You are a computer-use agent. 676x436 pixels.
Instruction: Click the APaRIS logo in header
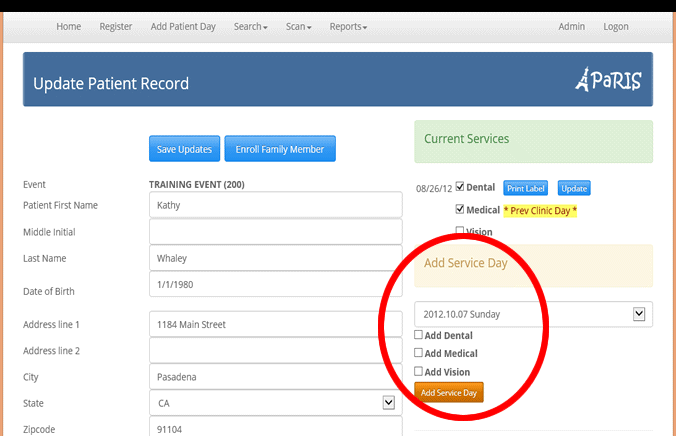click(608, 81)
